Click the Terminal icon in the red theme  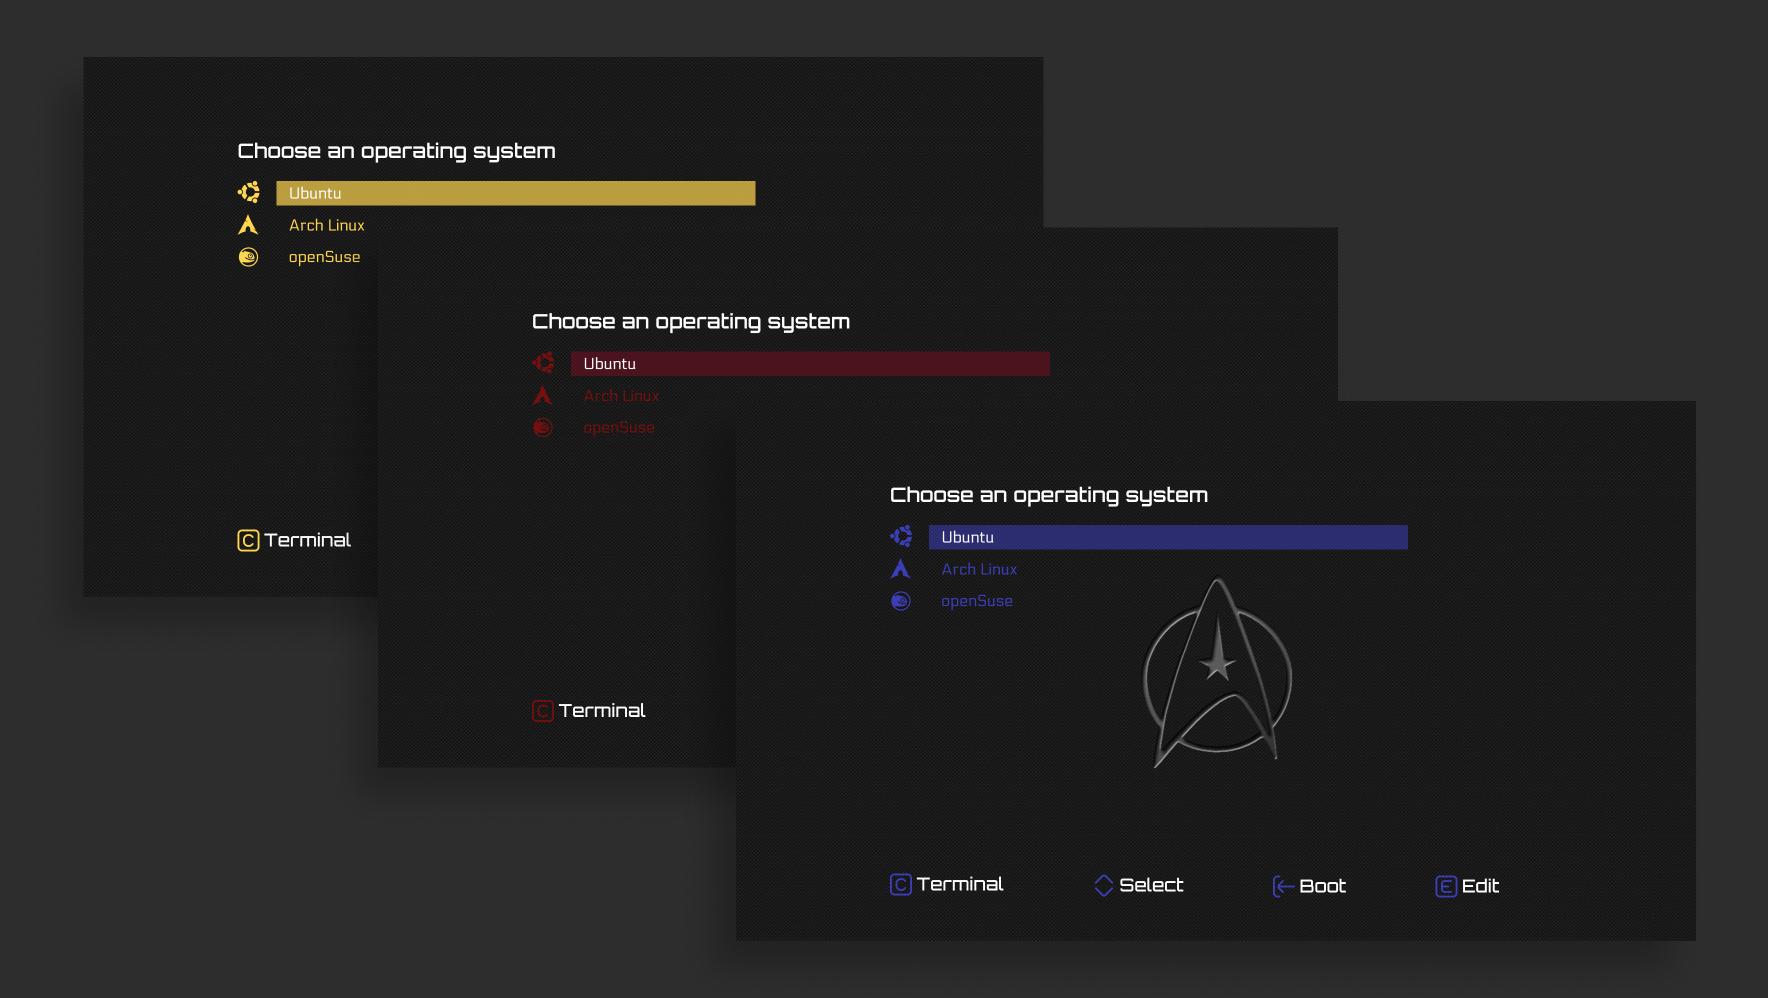tap(541, 710)
